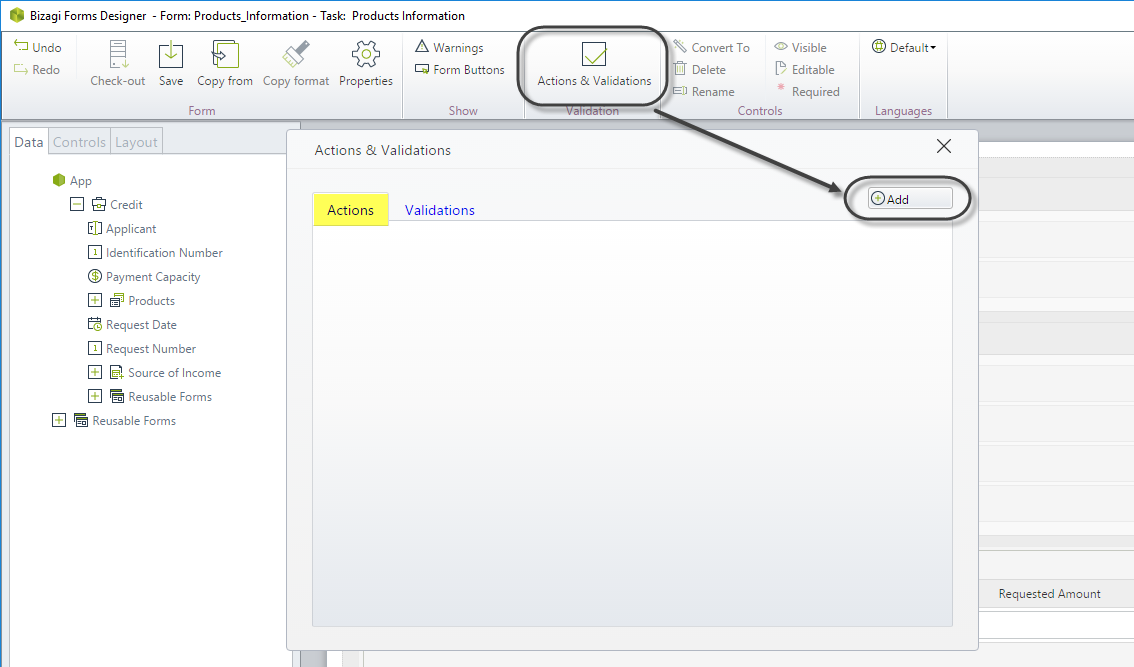Toggle the Editable property
This screenshot has width=1134, height=667.
tap(804, 69)
